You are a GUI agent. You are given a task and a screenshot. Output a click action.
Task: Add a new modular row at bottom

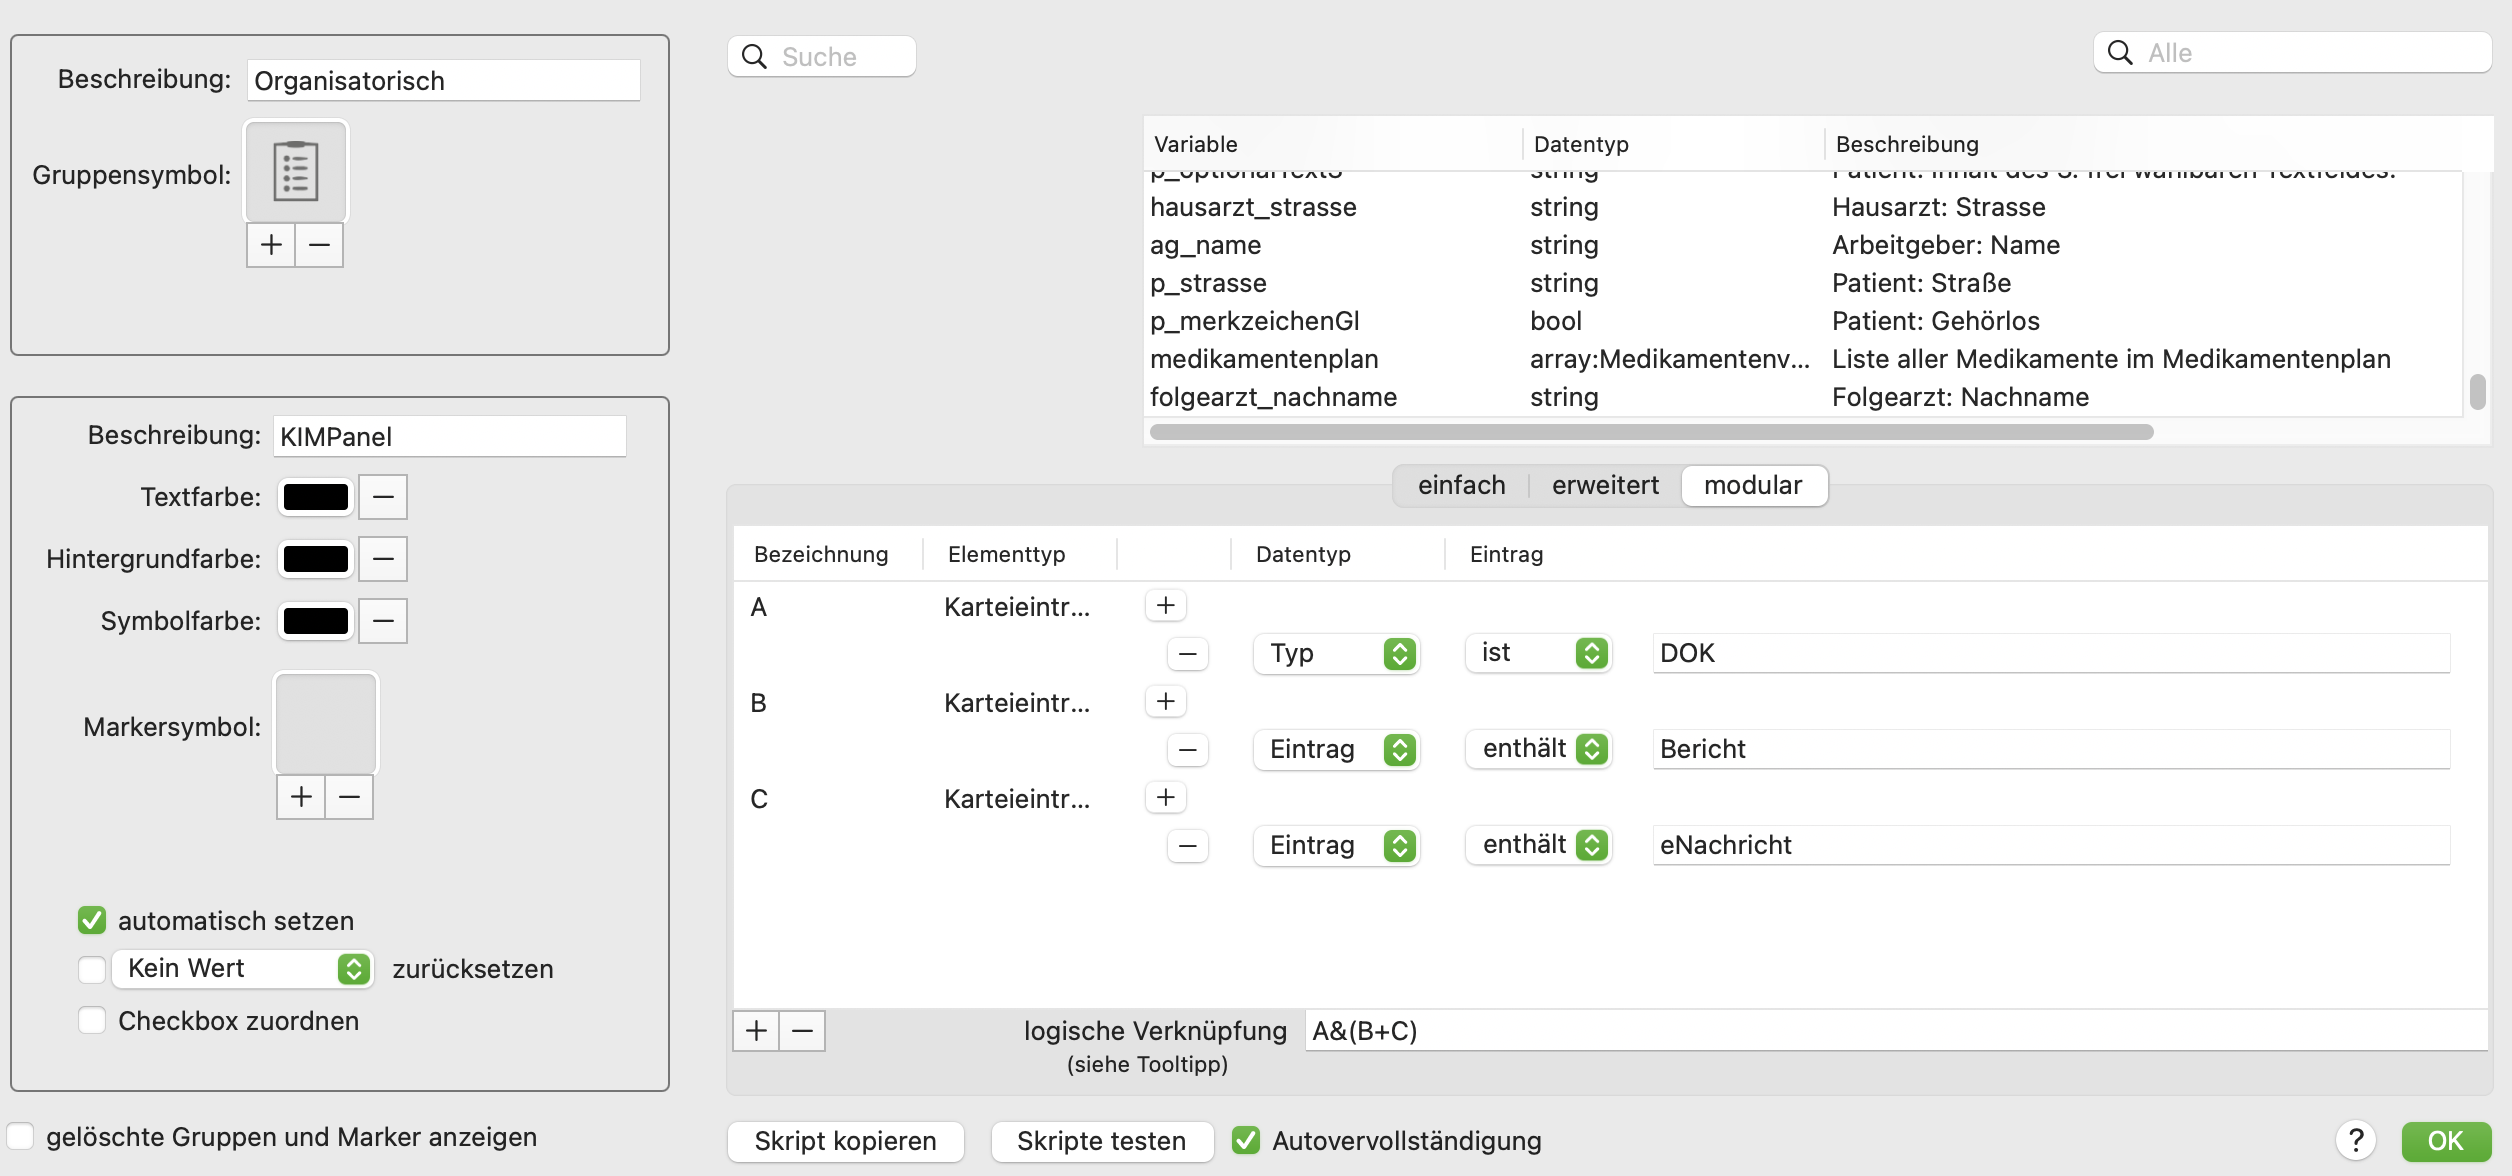(756, 1031)
